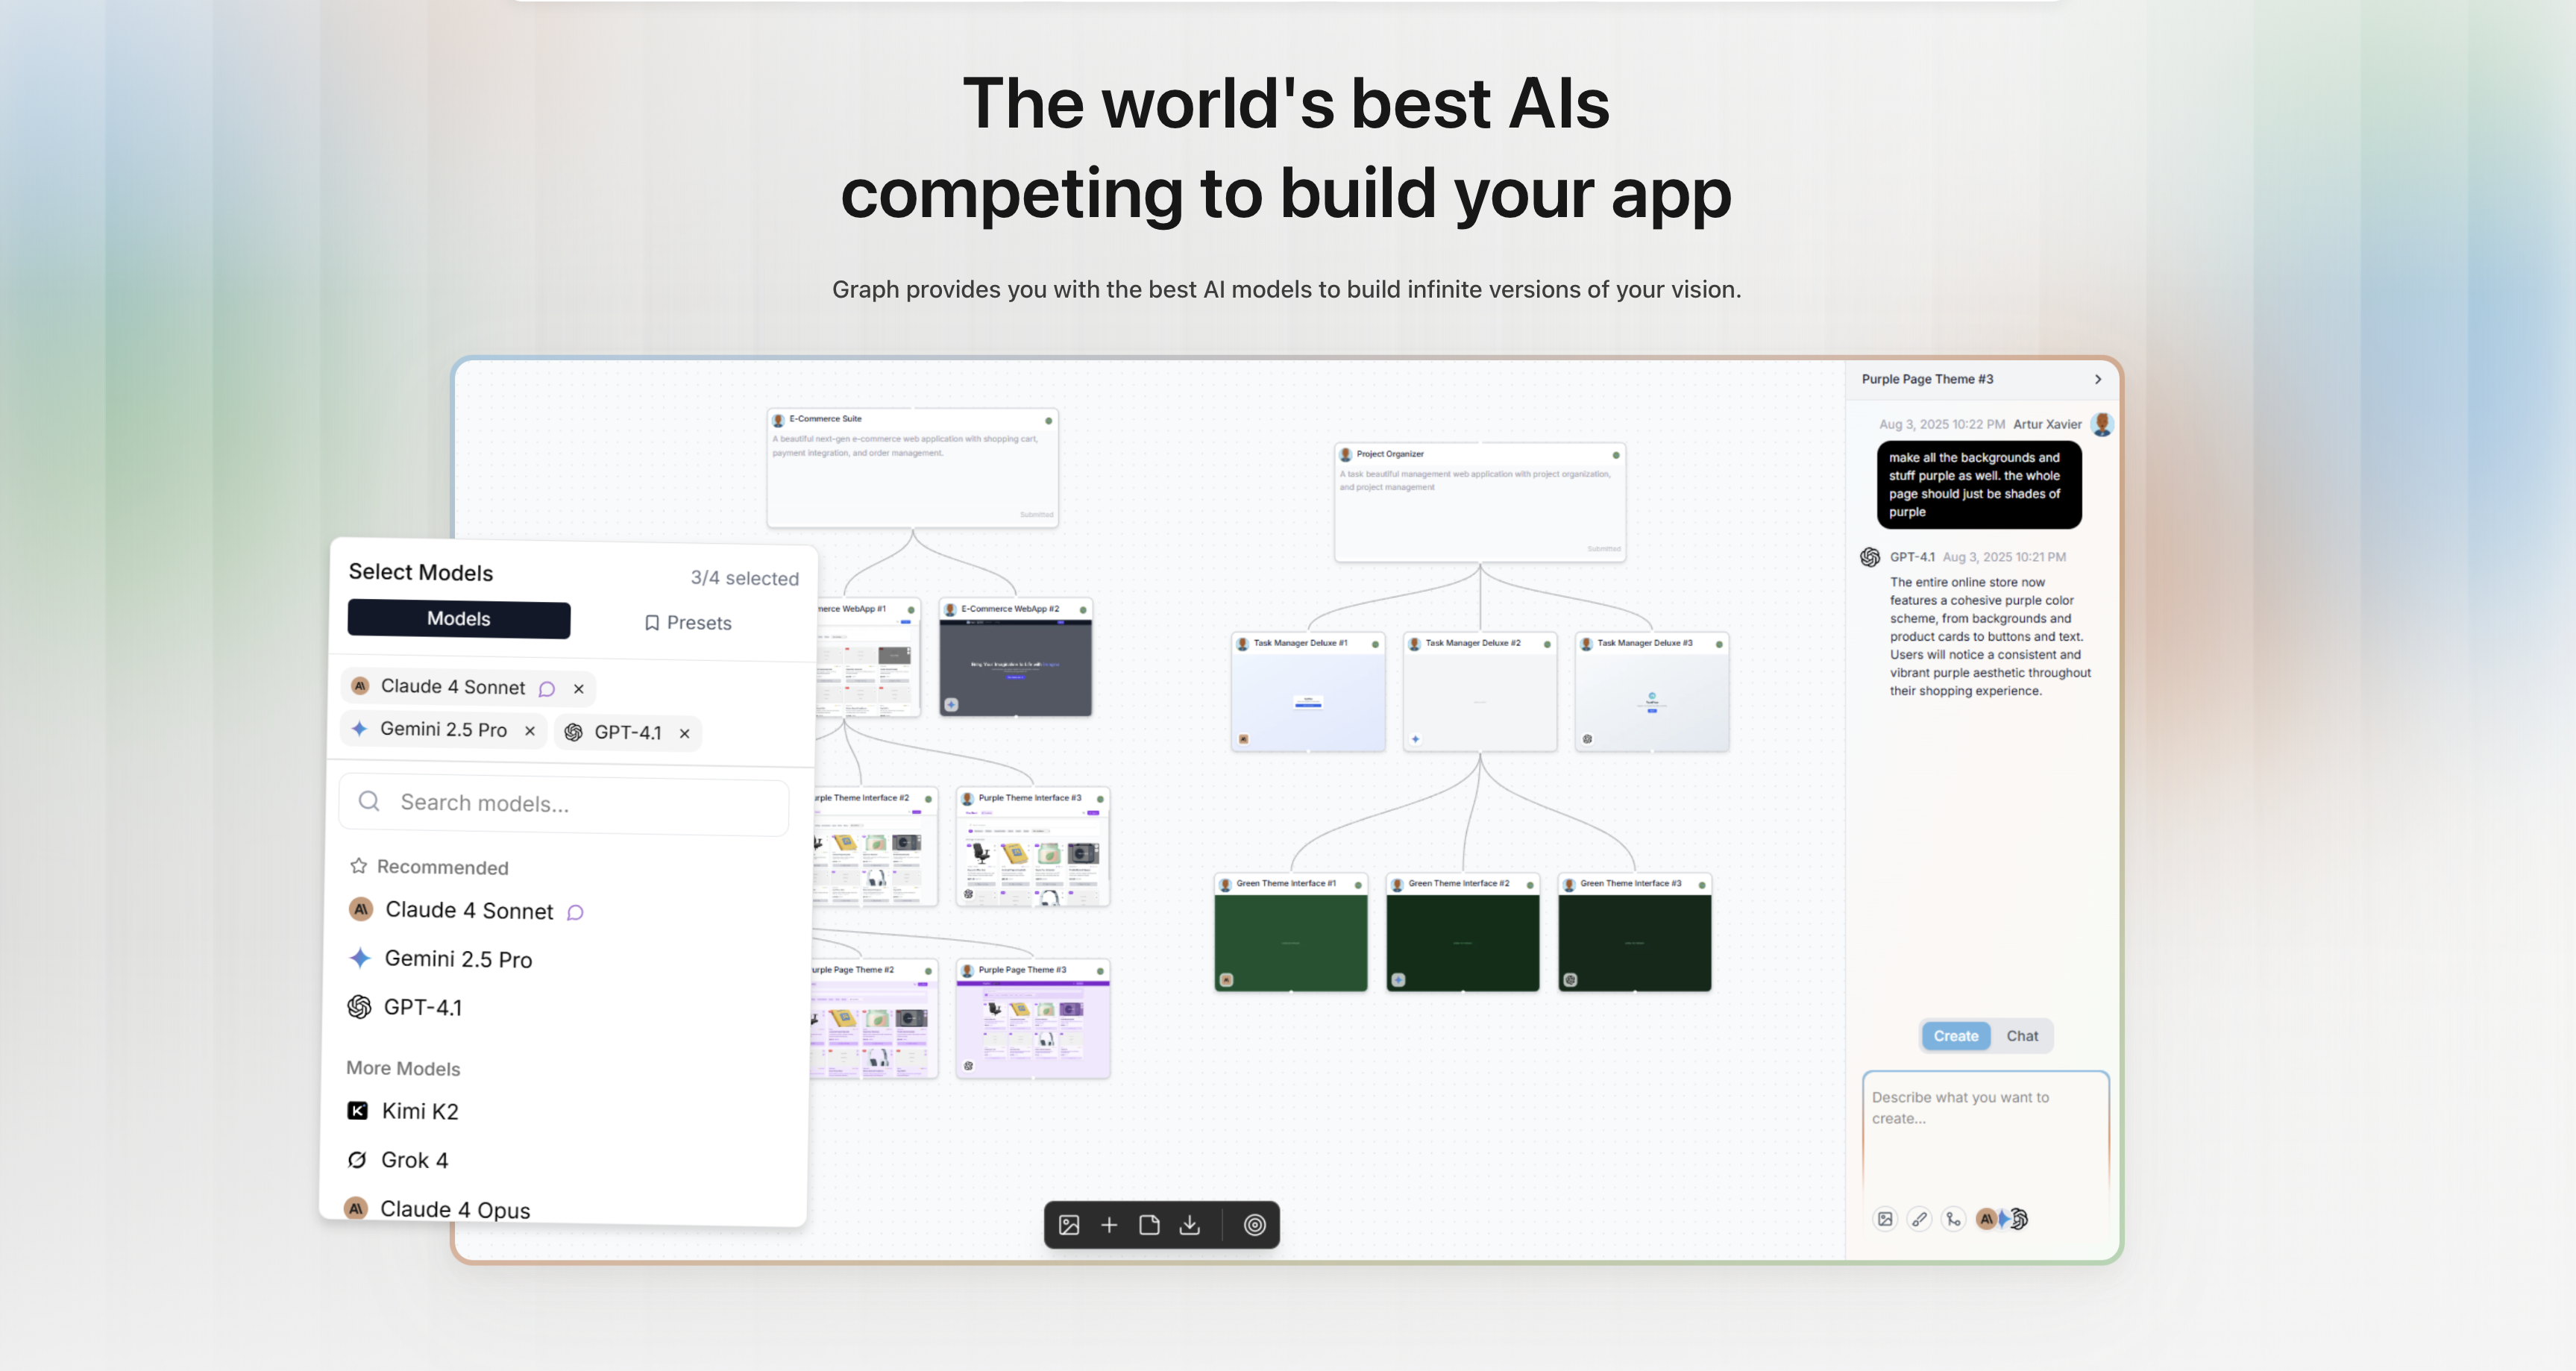Click the OpenAI model avatar below the prompt box
This screenshot has height=1371, width=2576.
click(x=2020, y=1219)
